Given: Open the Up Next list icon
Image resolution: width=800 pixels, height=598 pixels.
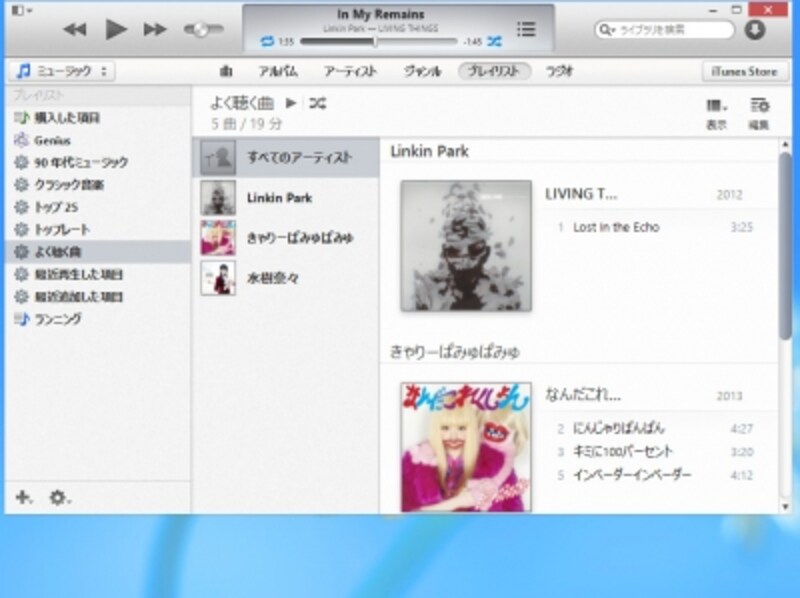Looking at the screenshot, I should [x=526, y=29].
